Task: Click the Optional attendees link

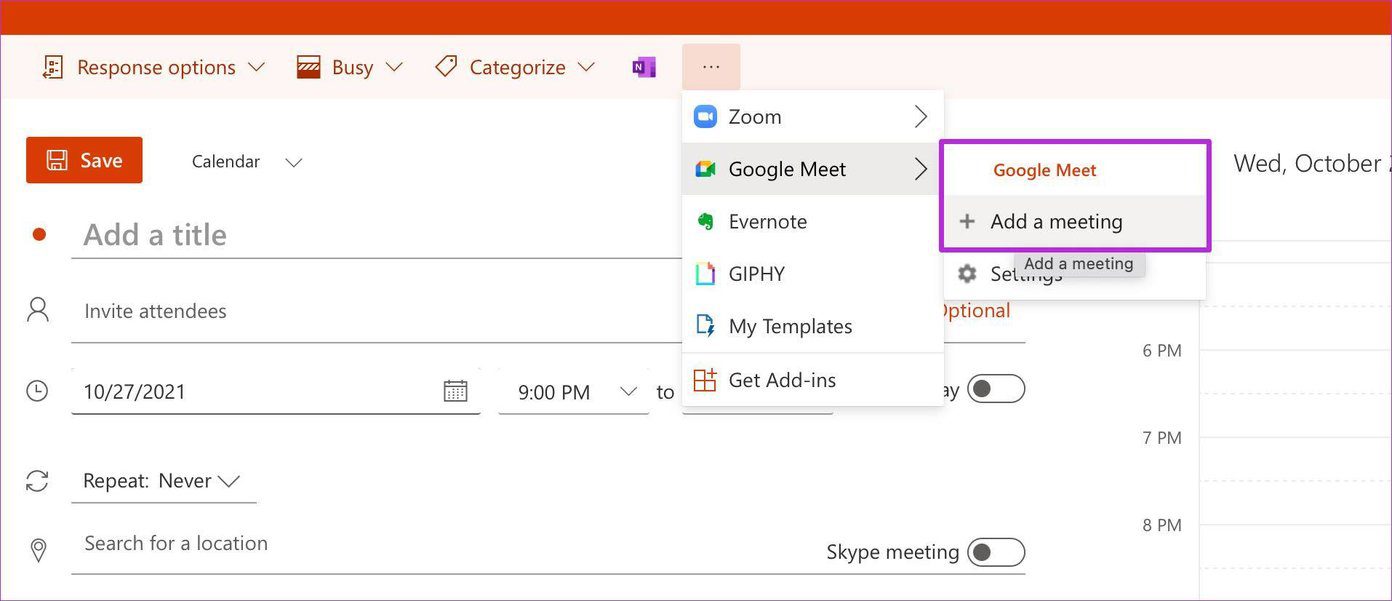Action: pos(976,311)
